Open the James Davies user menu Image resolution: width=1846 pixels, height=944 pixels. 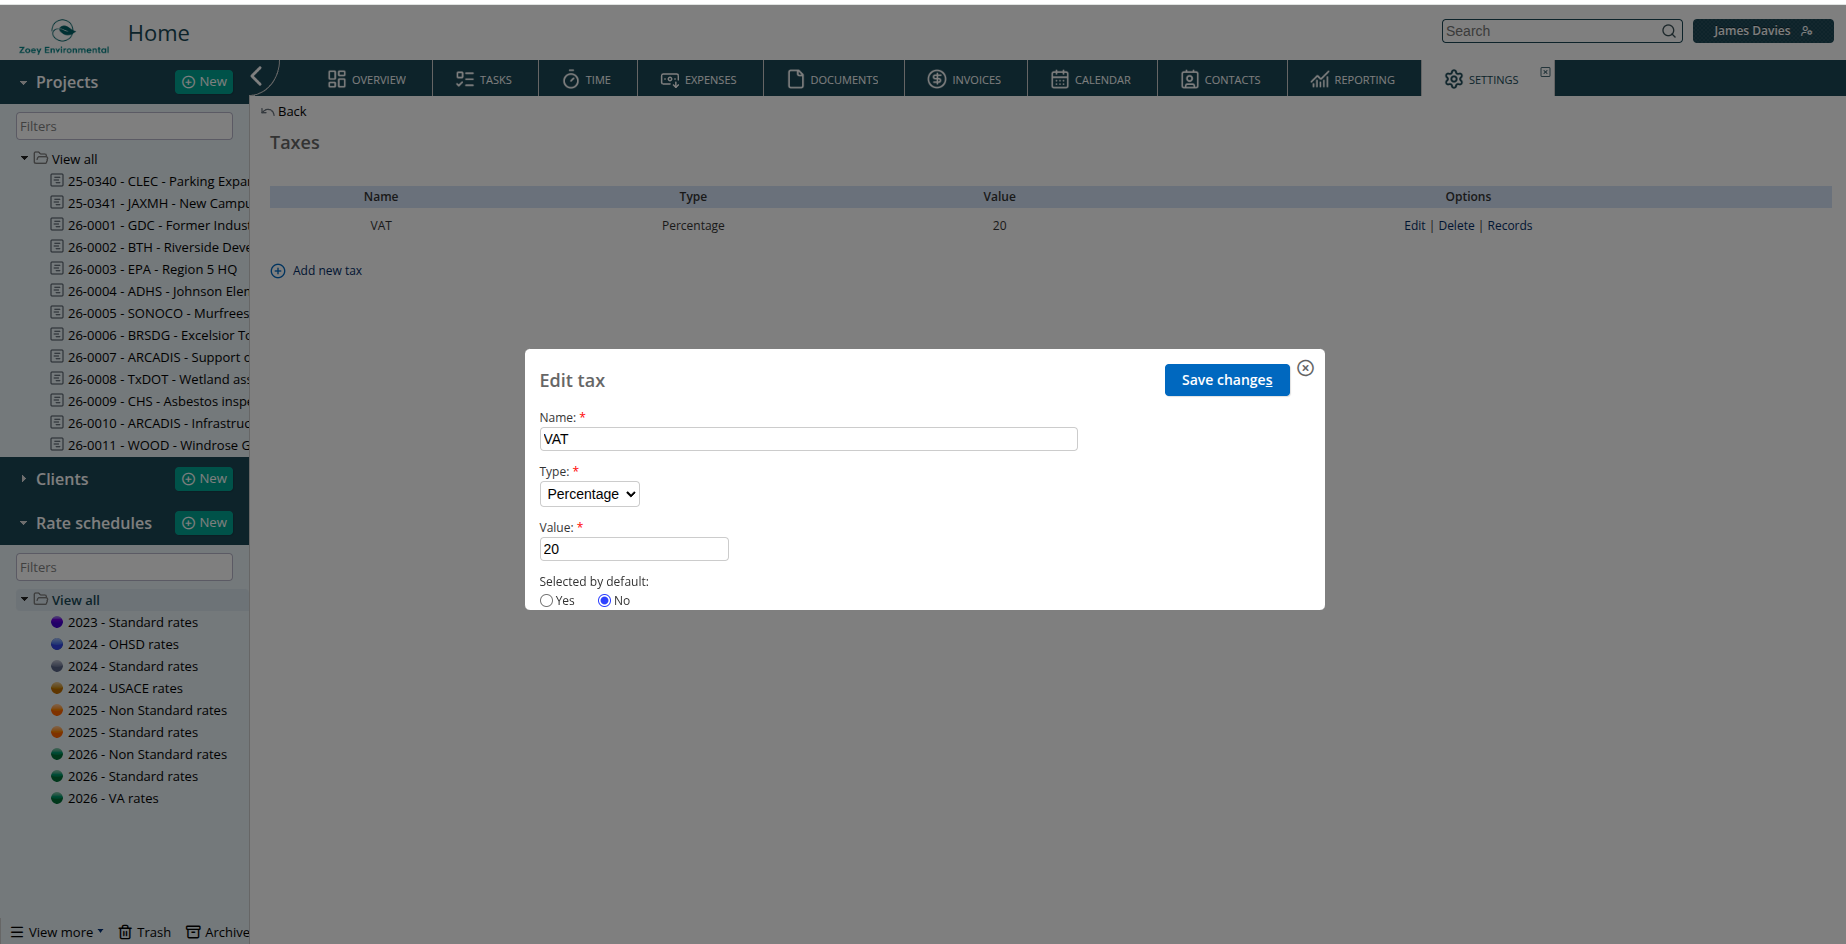click(x=1763, y=31)
